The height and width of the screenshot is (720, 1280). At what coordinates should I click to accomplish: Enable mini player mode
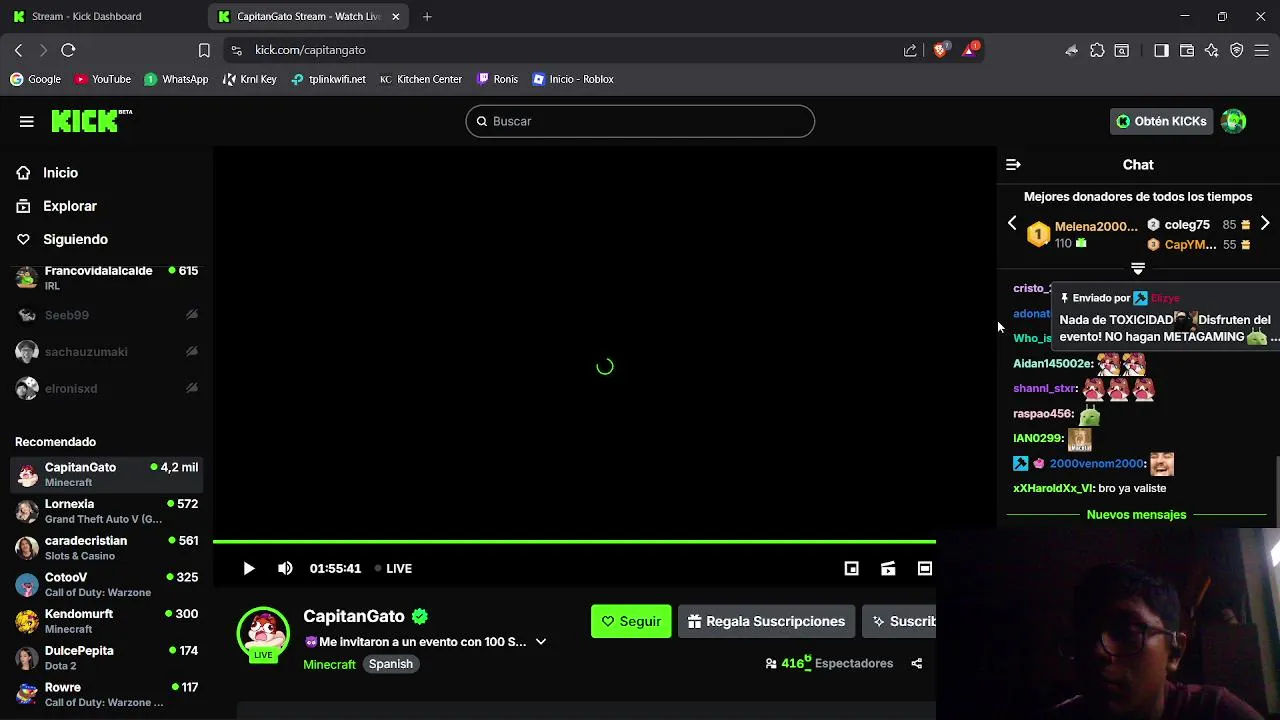(851, 568)
